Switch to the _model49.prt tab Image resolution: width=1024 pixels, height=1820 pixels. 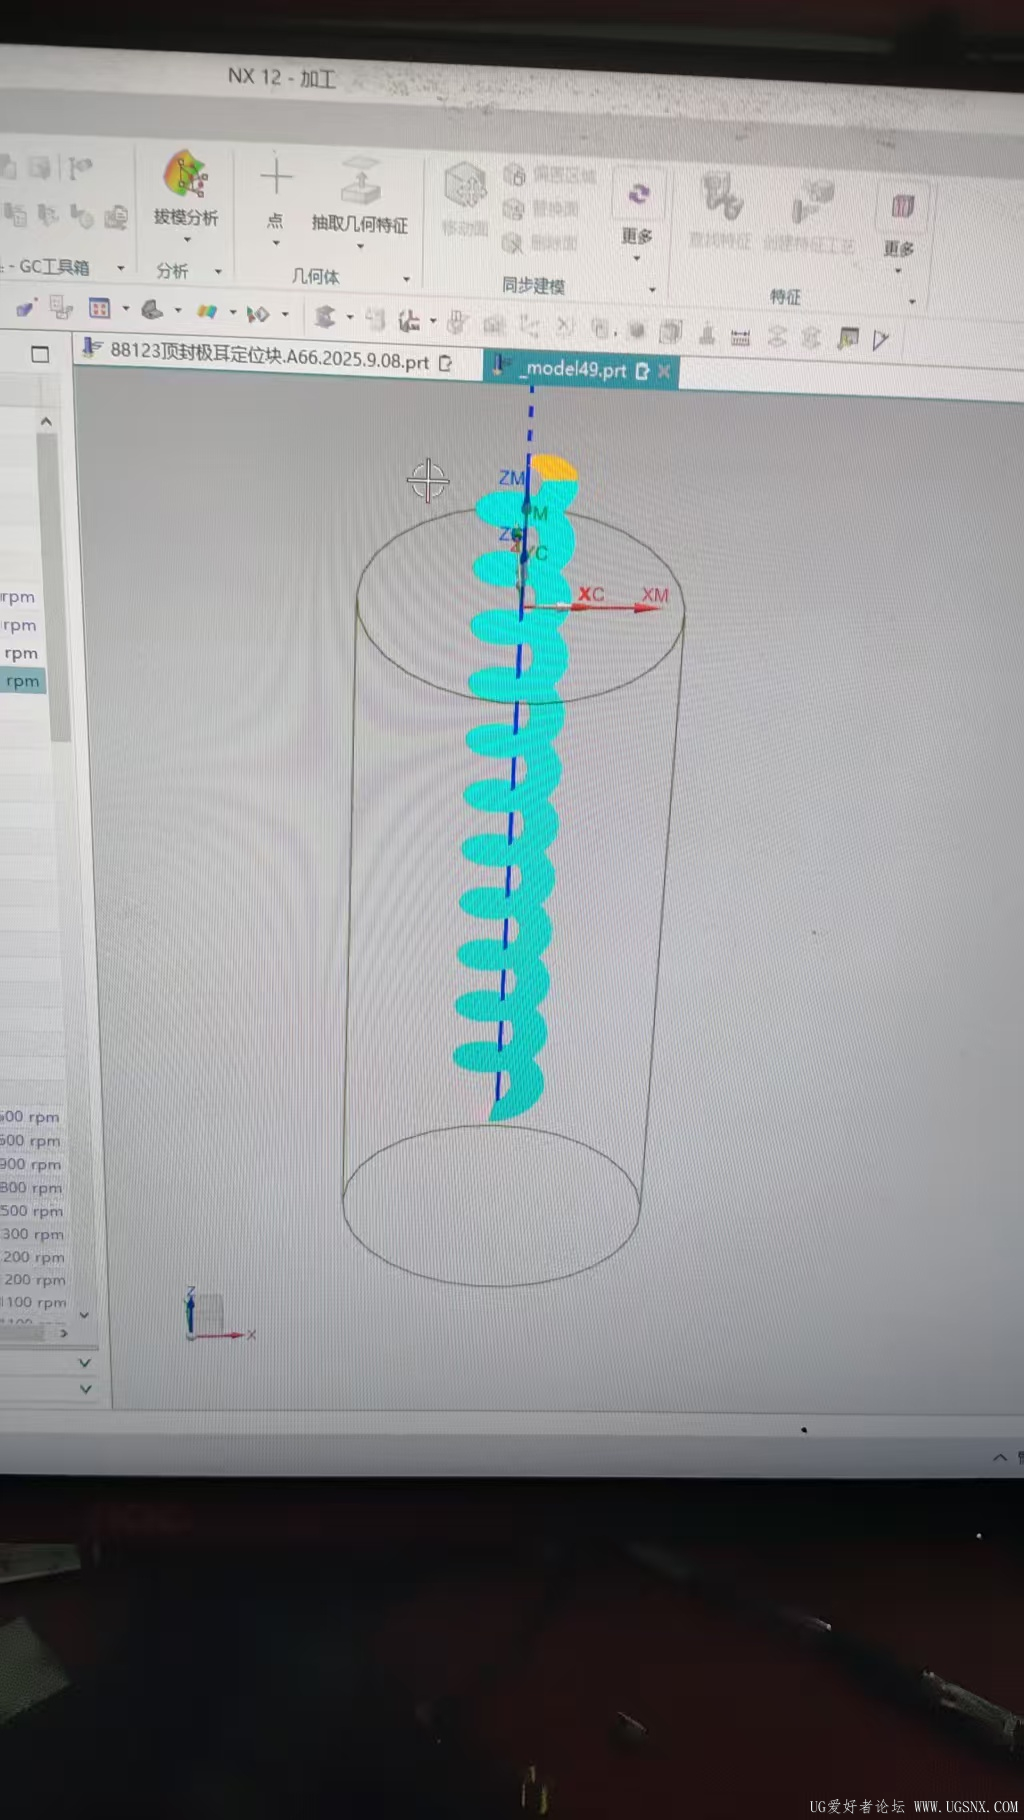574,369
